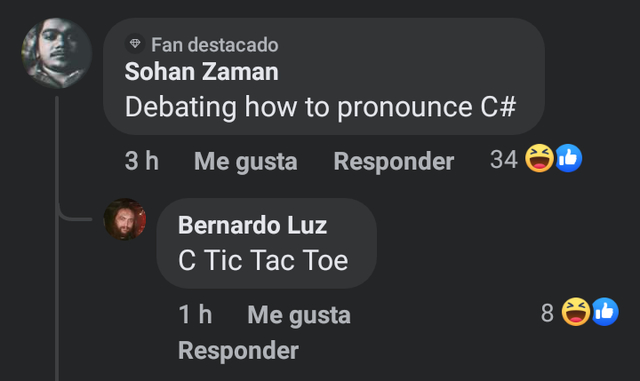Click the Fan destacado label text
640x381 pixels.
tap(215, 45)
